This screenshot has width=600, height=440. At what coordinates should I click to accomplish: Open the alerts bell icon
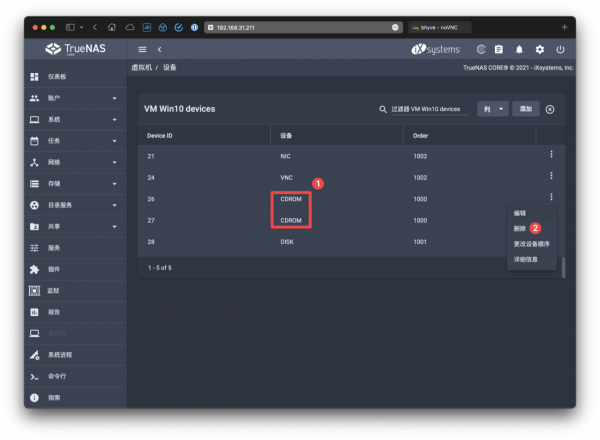pos(519,49)
